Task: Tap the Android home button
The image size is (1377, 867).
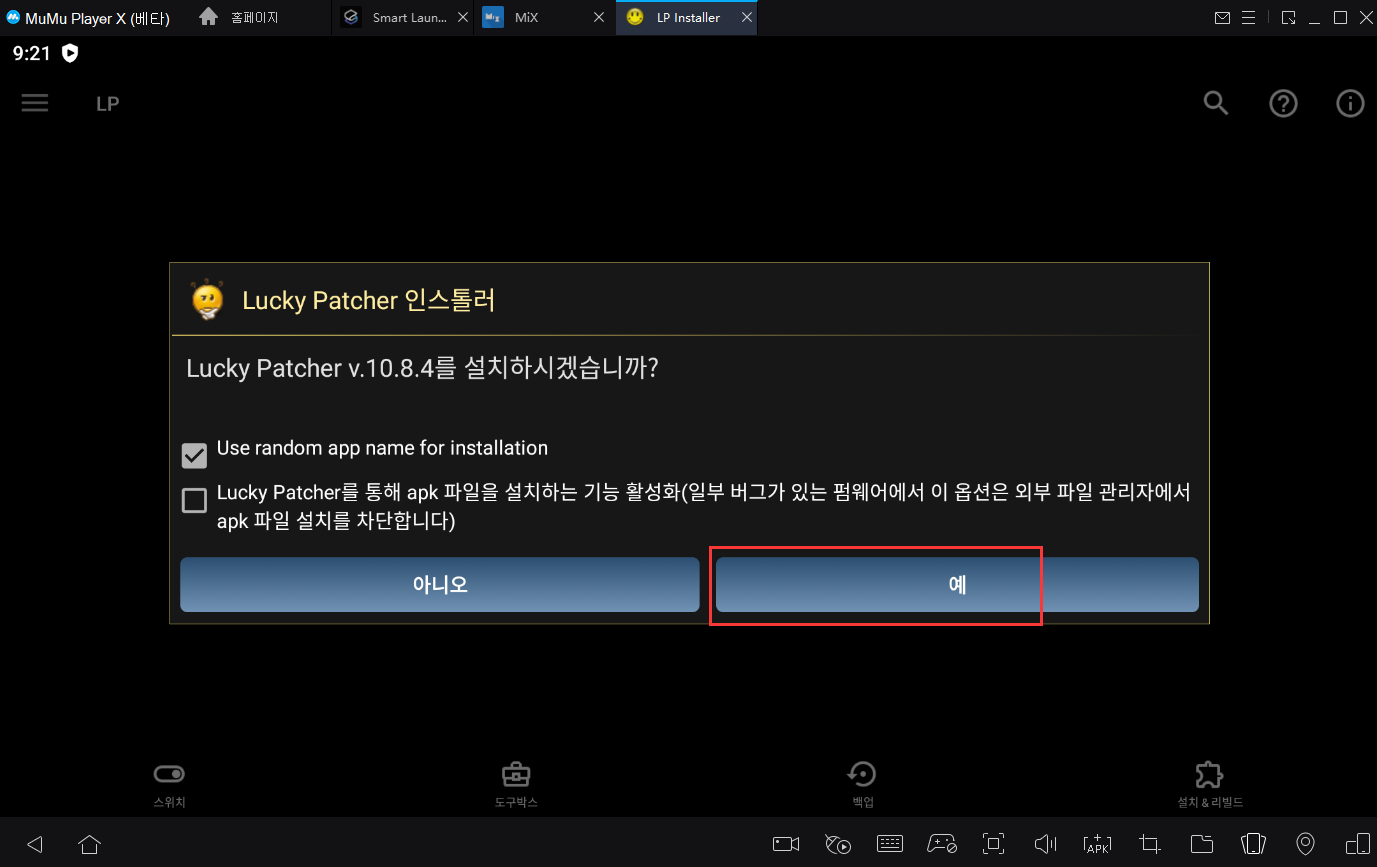Action: pyautogui.click(x=90, y=844)
